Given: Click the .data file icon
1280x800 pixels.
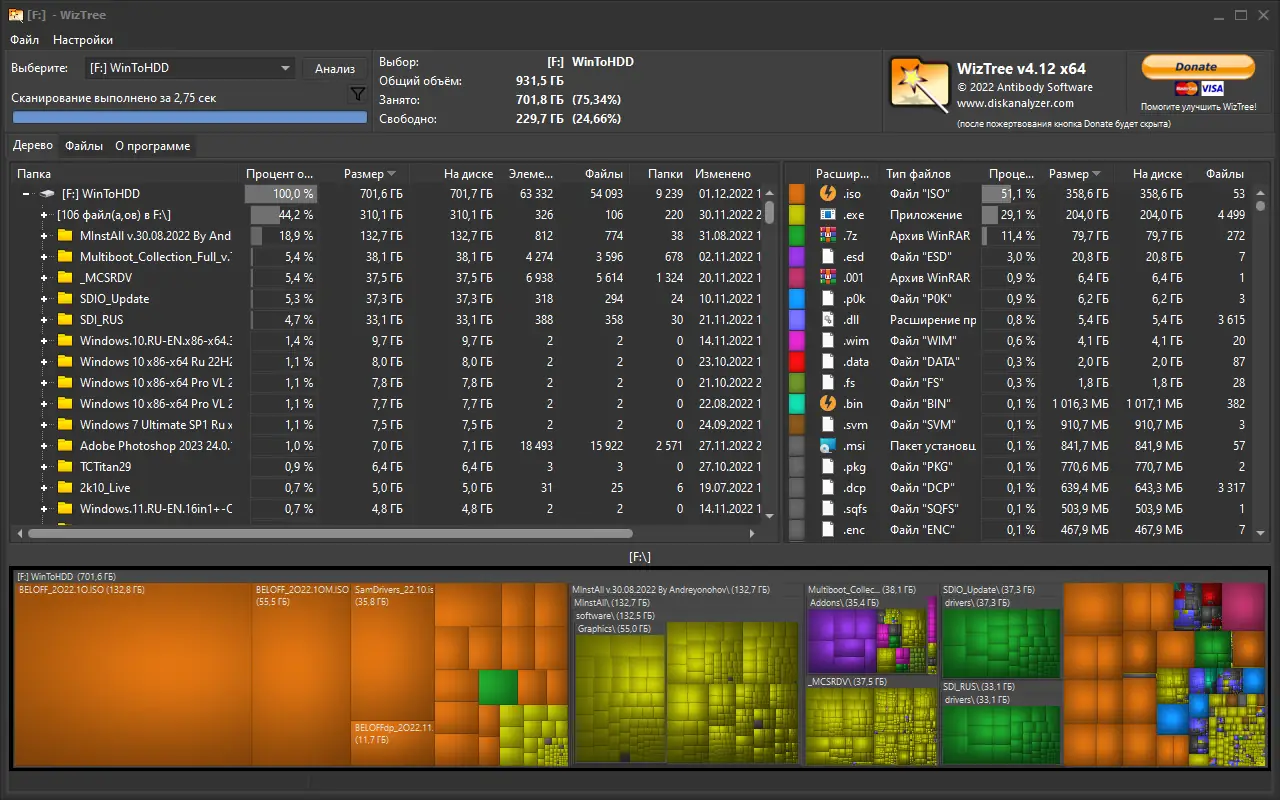Looking at the screenshot, I should pos(827,362).
